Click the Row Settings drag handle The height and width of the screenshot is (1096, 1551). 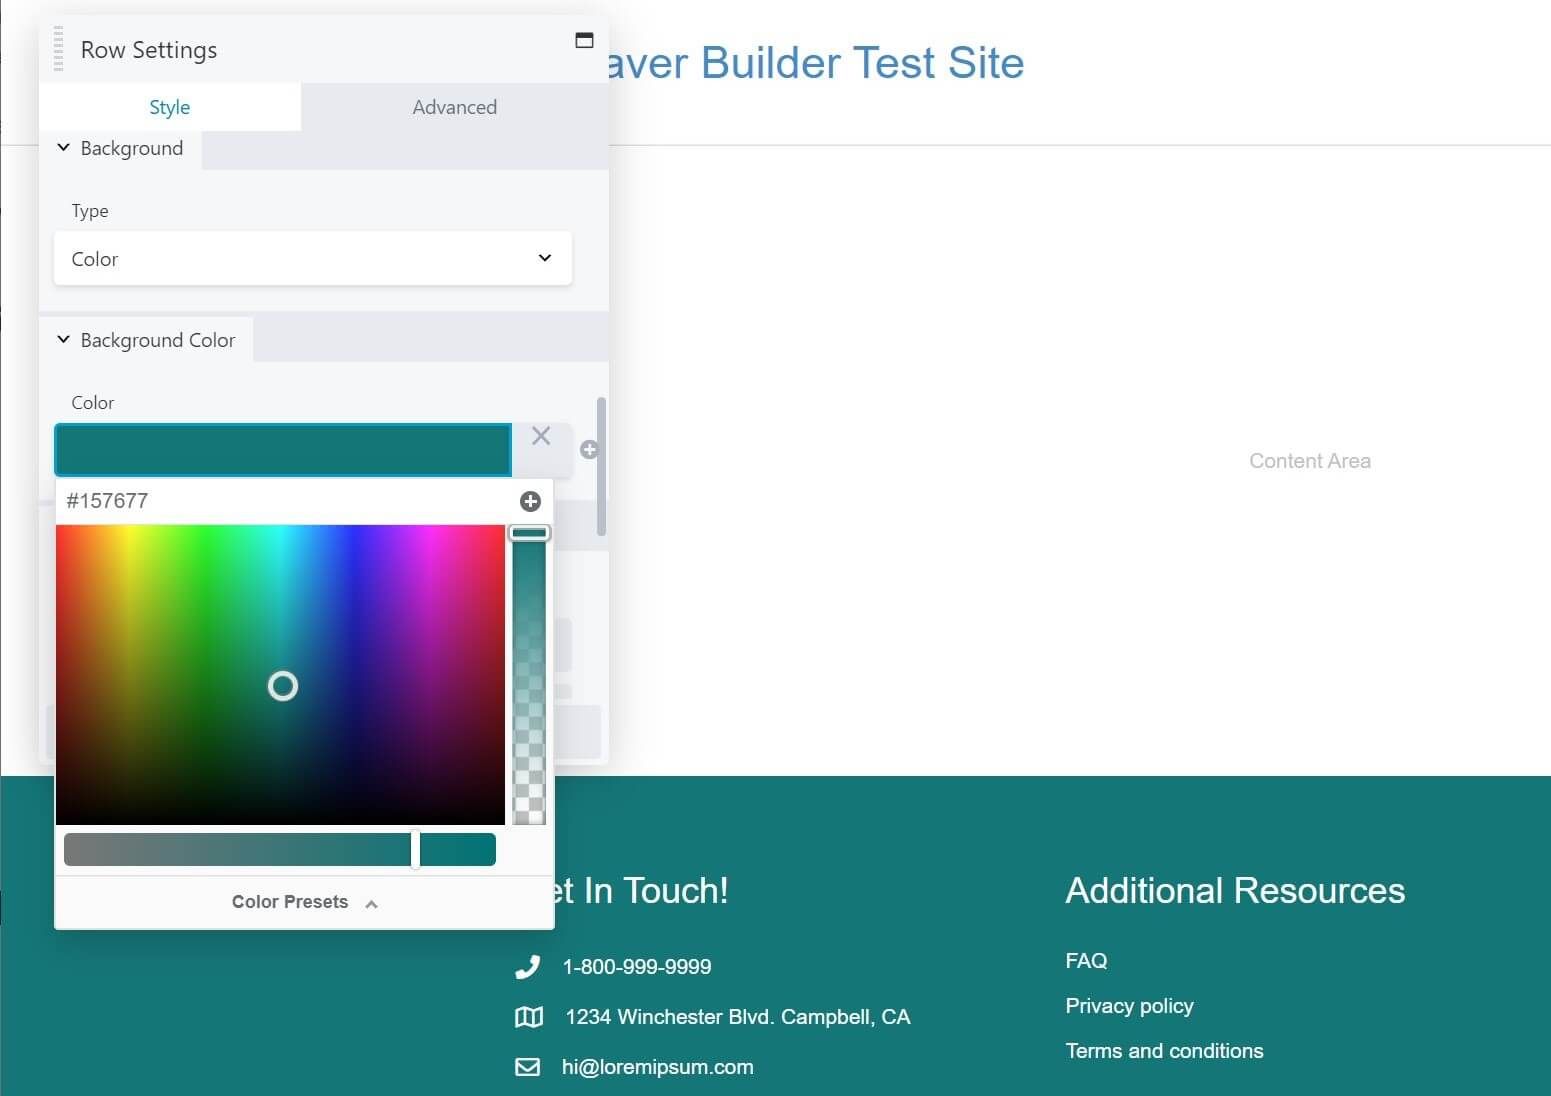coord(58,48)
